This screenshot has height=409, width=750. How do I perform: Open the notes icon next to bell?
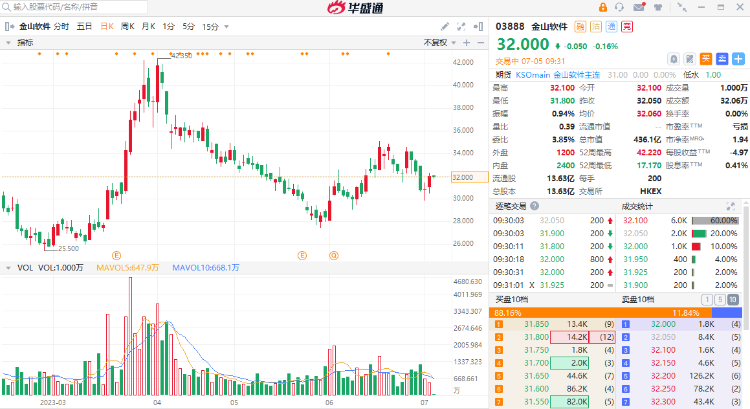pos(689,59)
